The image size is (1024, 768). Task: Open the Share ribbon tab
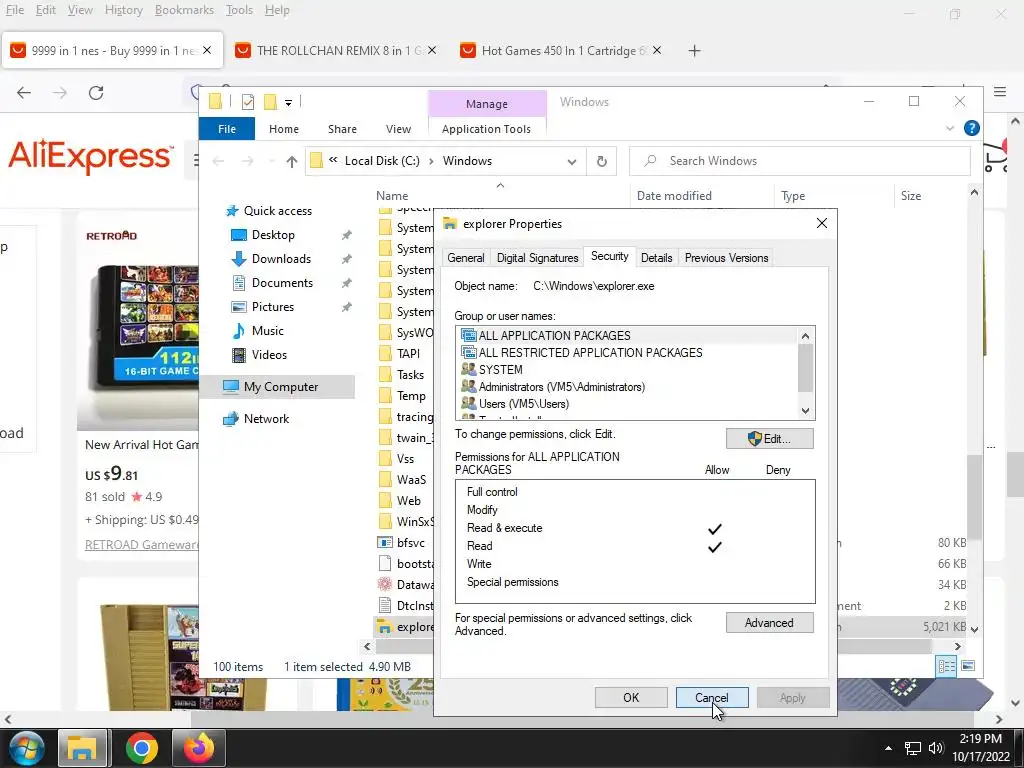(342, 129)
